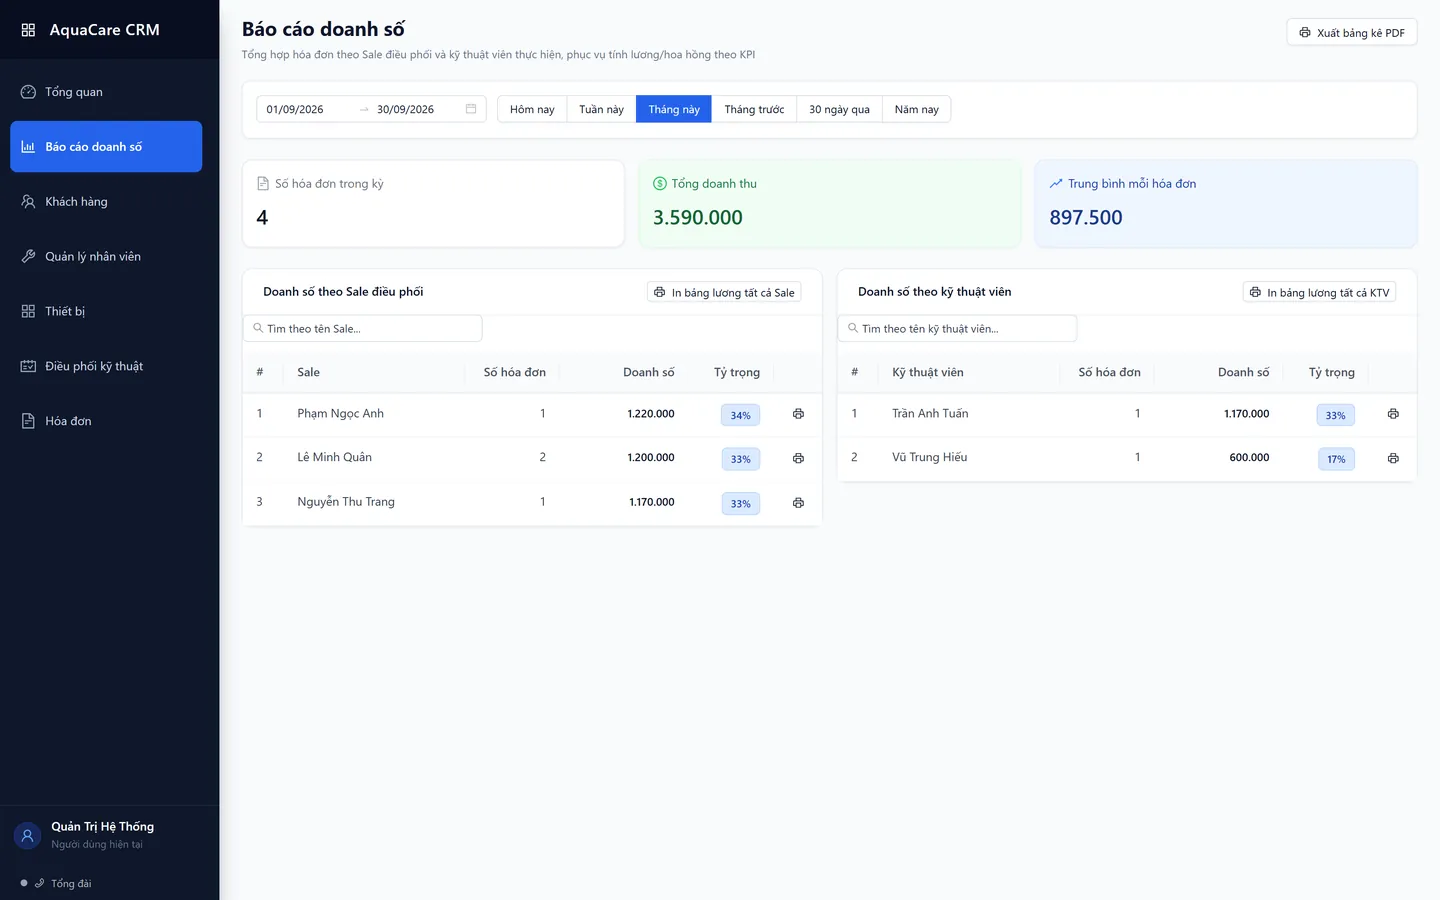Go to Quản lý nhân viên
Viewport: 1440px width, 900px height.
pos(106,257)
